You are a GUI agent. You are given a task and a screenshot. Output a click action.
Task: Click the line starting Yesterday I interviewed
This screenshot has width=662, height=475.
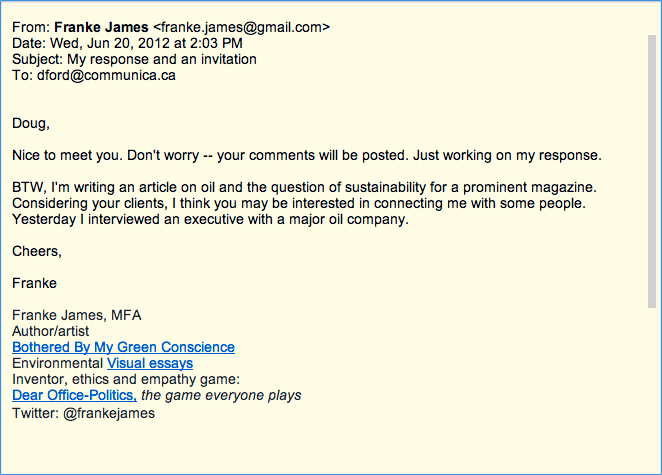[x=210, y=220]
